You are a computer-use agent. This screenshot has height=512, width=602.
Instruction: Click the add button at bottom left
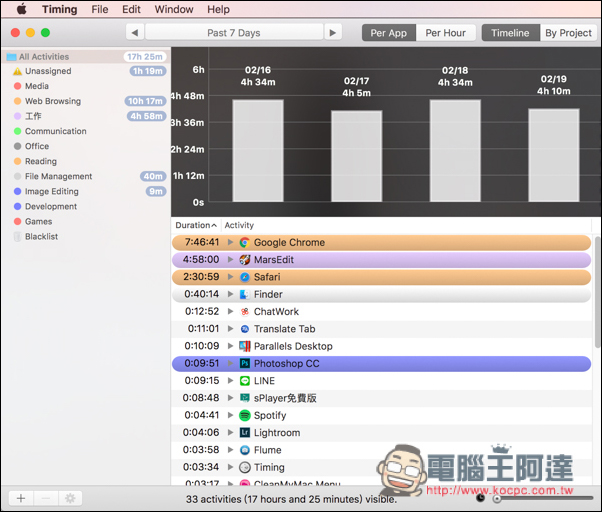click(x=21, y=498)
